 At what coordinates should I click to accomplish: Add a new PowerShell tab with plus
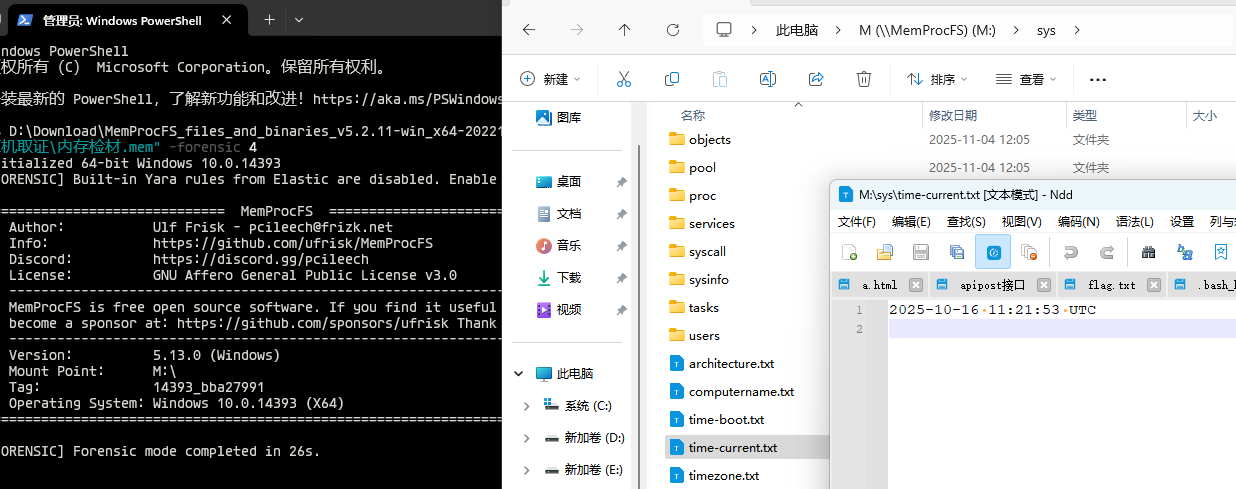pyautogui.click(x=269, y=20)
